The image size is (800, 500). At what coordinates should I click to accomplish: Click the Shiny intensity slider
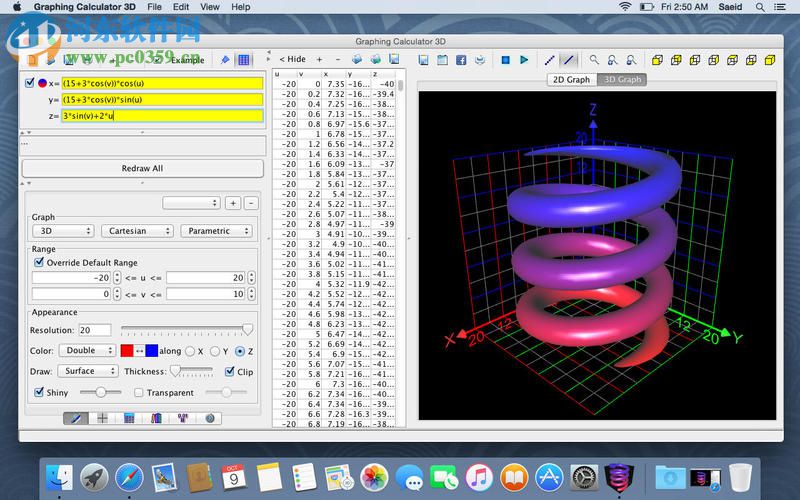[x=101, y=392]
